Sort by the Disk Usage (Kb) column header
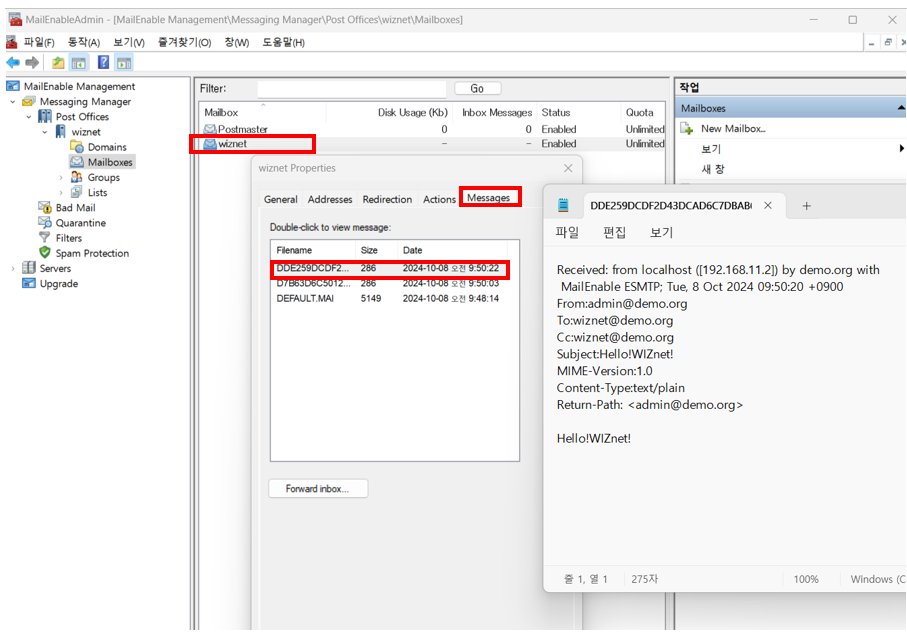 [412, 112]
